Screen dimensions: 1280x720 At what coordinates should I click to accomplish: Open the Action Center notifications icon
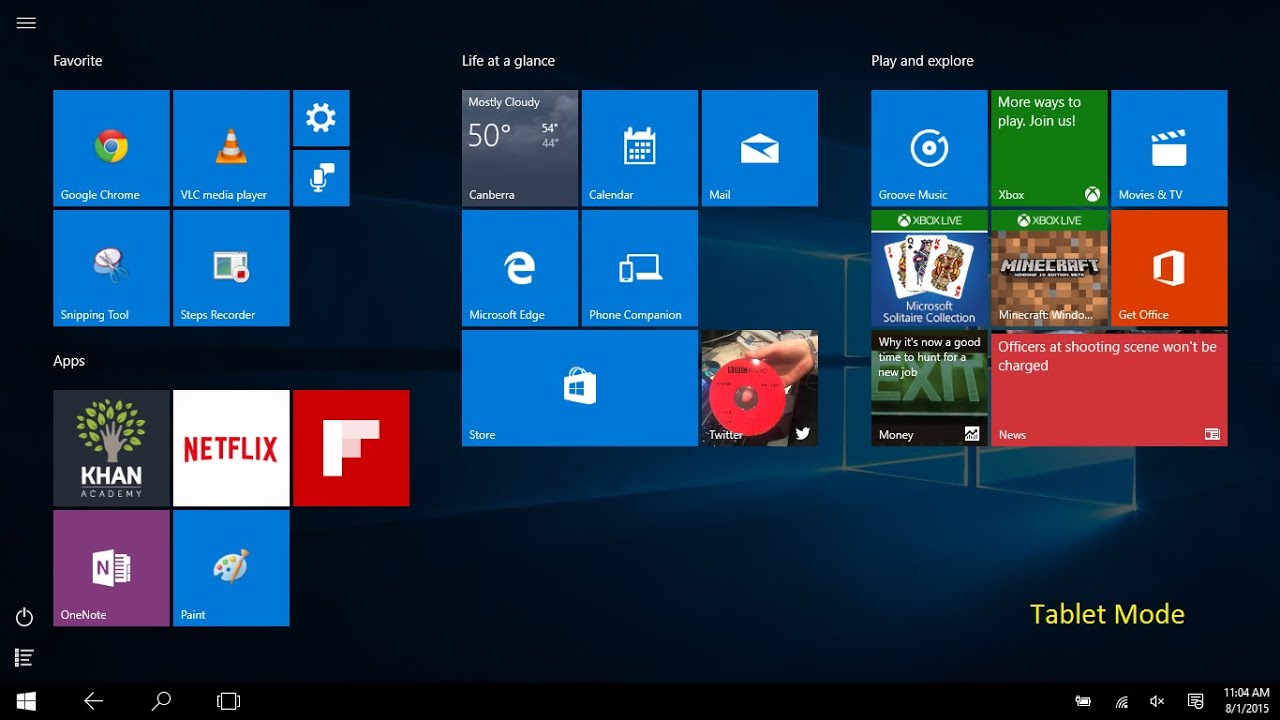[x=1195, y=702]
